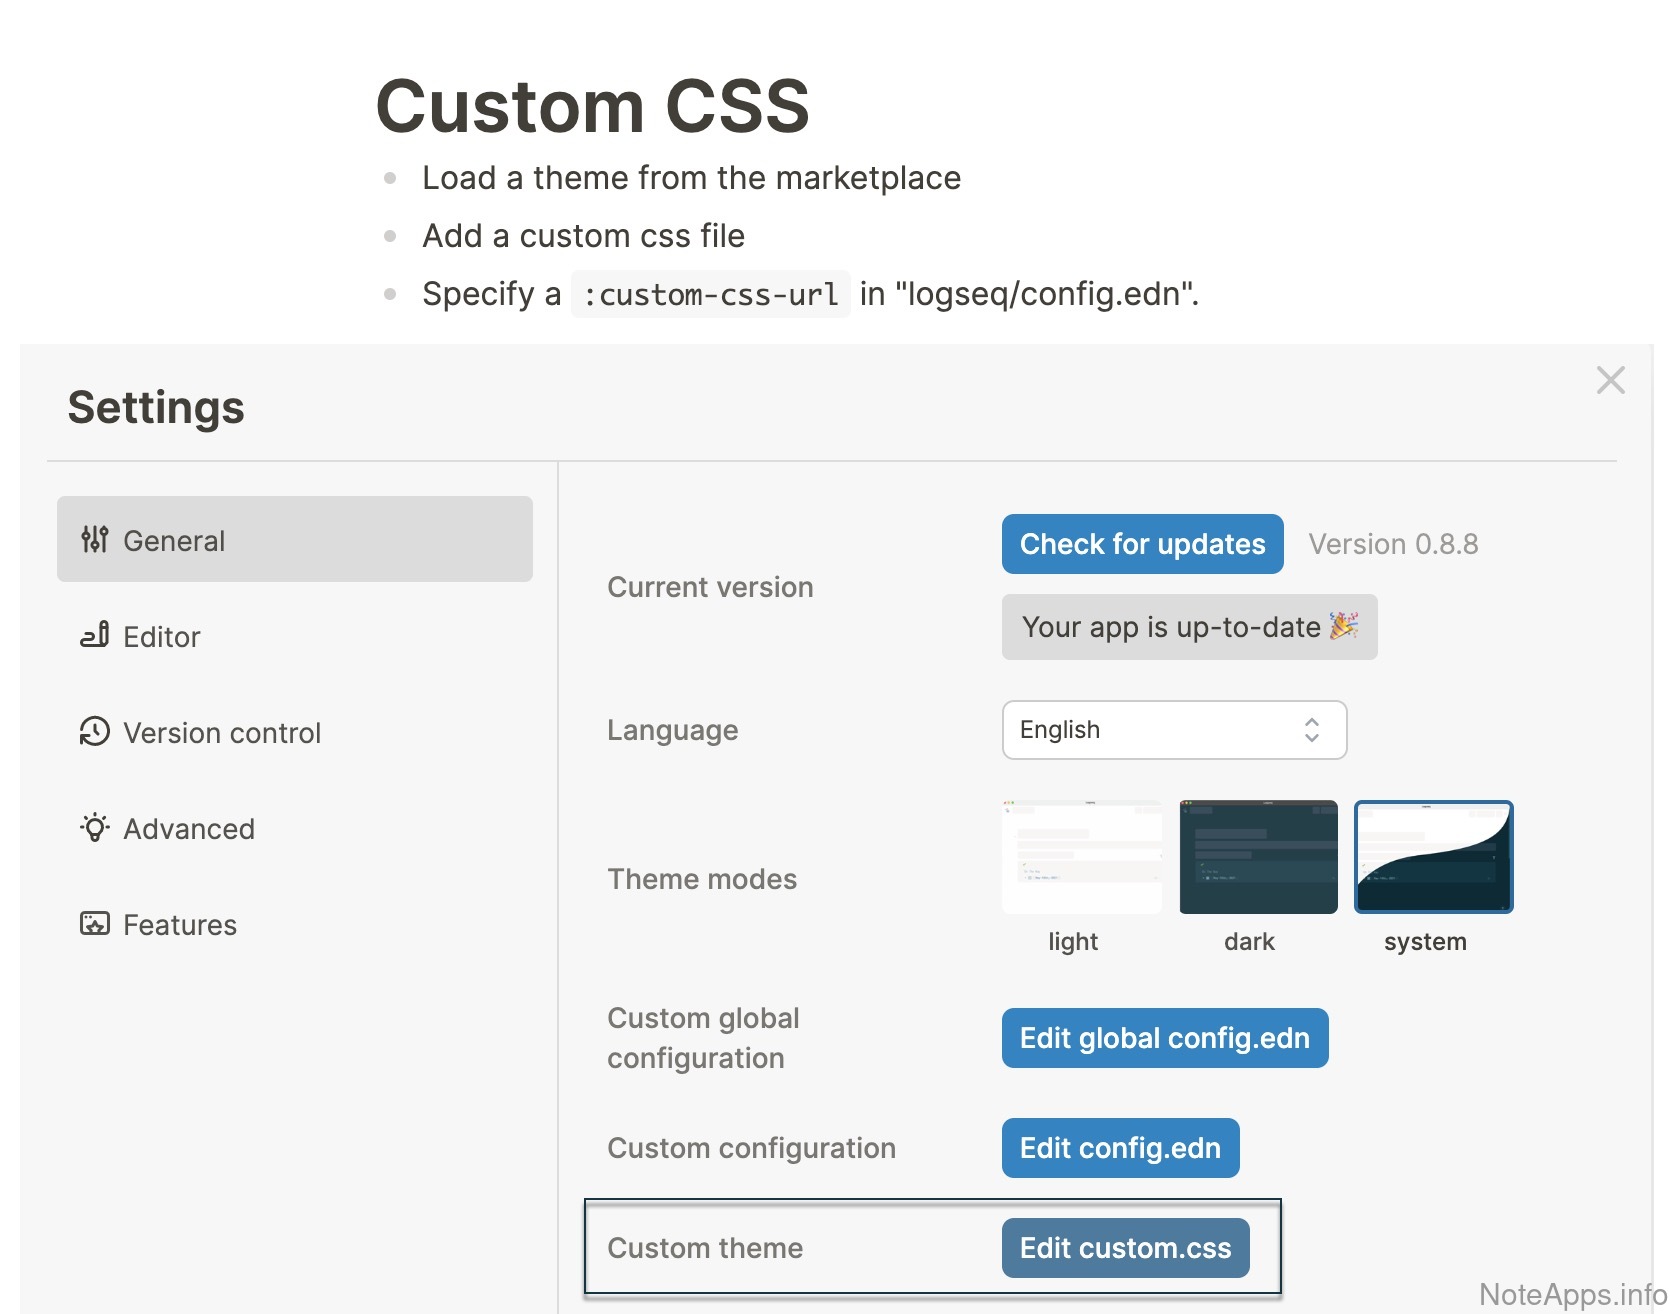Viewport: 1670px width, 1314px height.
Task: Go to the Features settings tab
Action: coord(179,925)
